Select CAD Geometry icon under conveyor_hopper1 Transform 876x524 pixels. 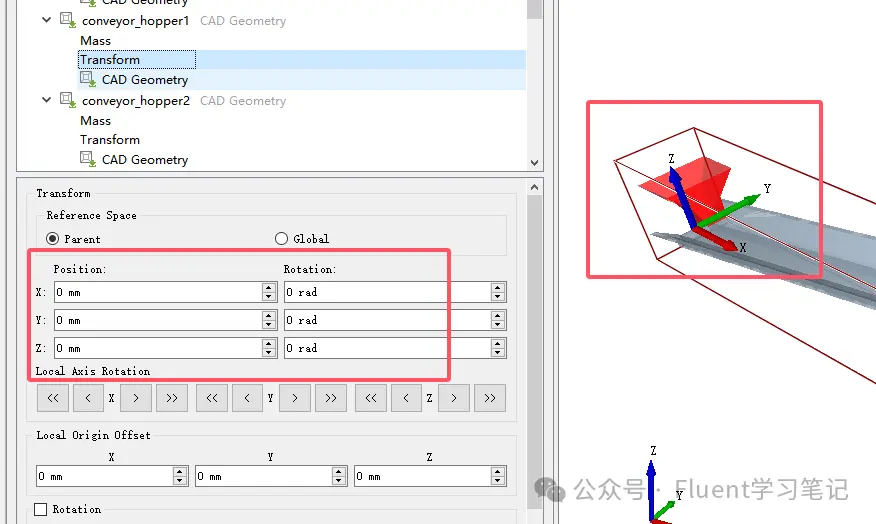click(x=88, y=79)
